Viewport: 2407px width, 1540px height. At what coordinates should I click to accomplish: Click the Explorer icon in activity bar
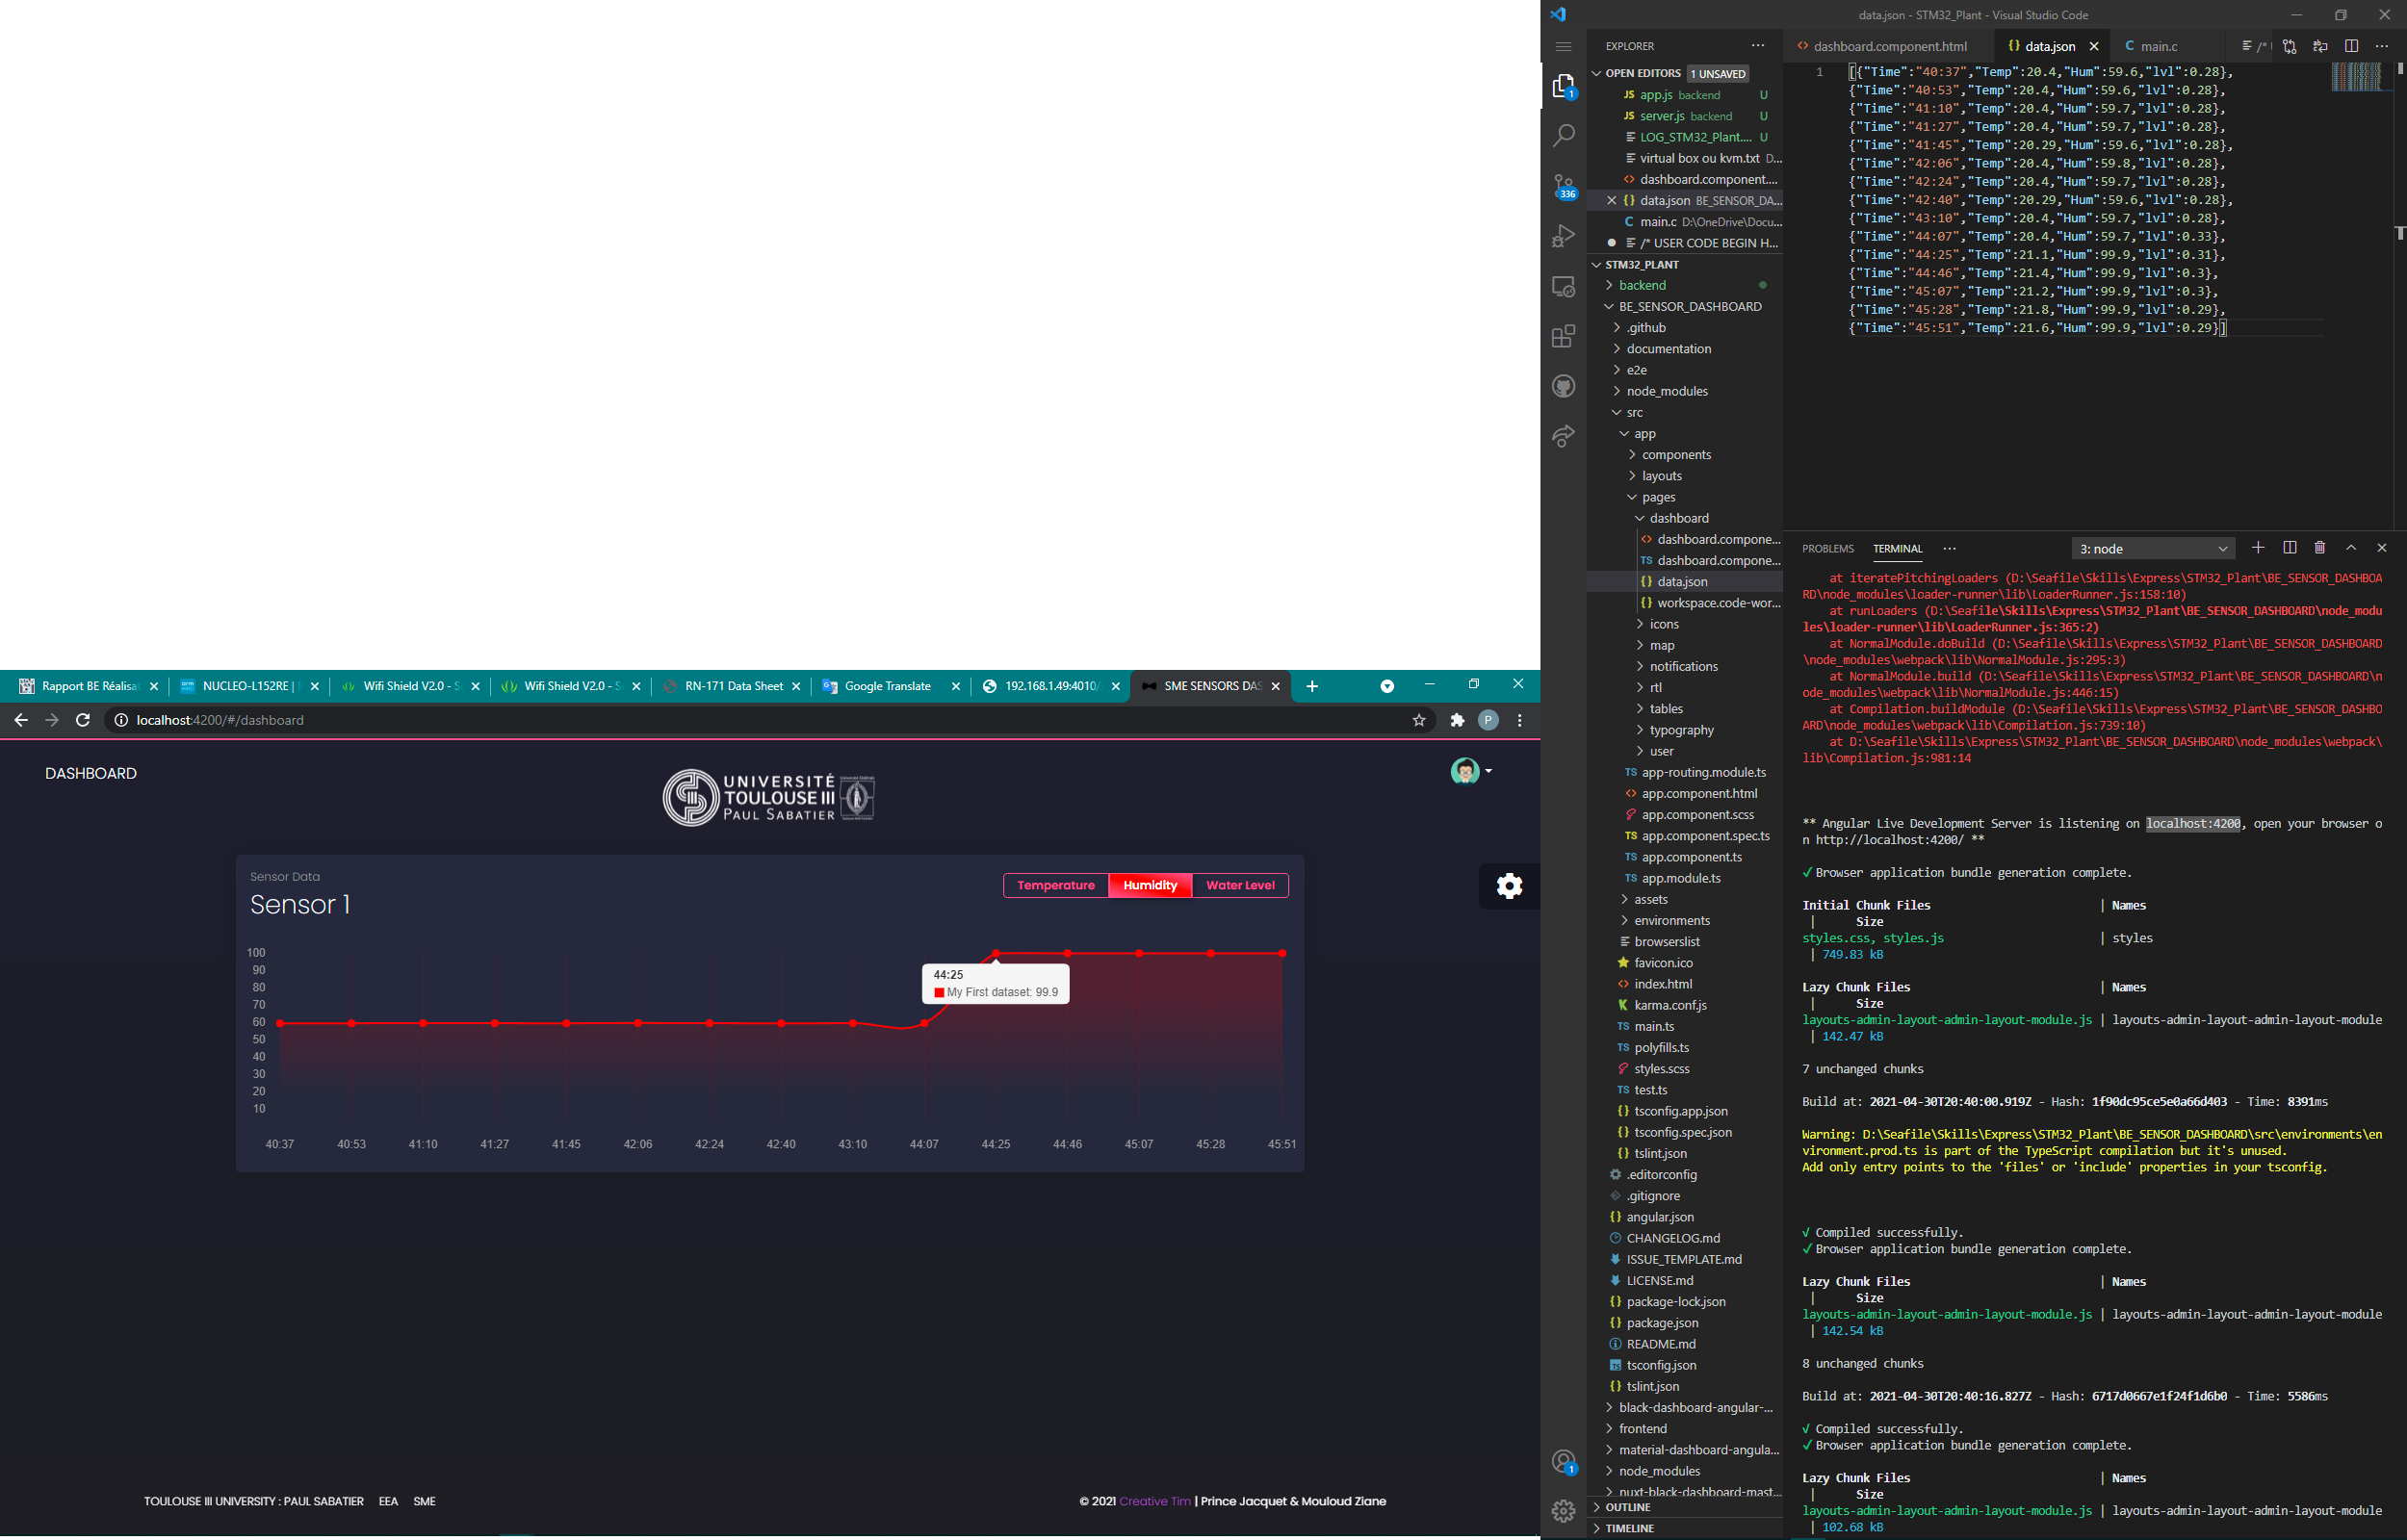1564,81
